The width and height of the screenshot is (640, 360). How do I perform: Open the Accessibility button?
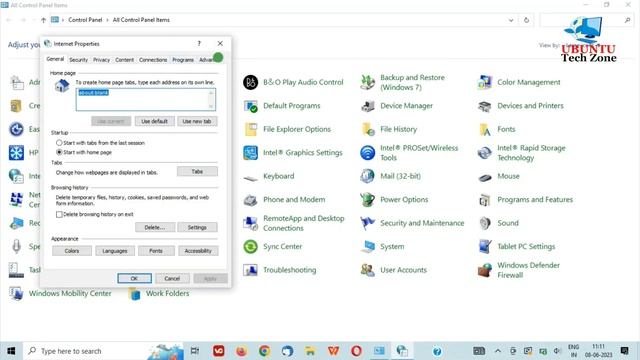198,251
